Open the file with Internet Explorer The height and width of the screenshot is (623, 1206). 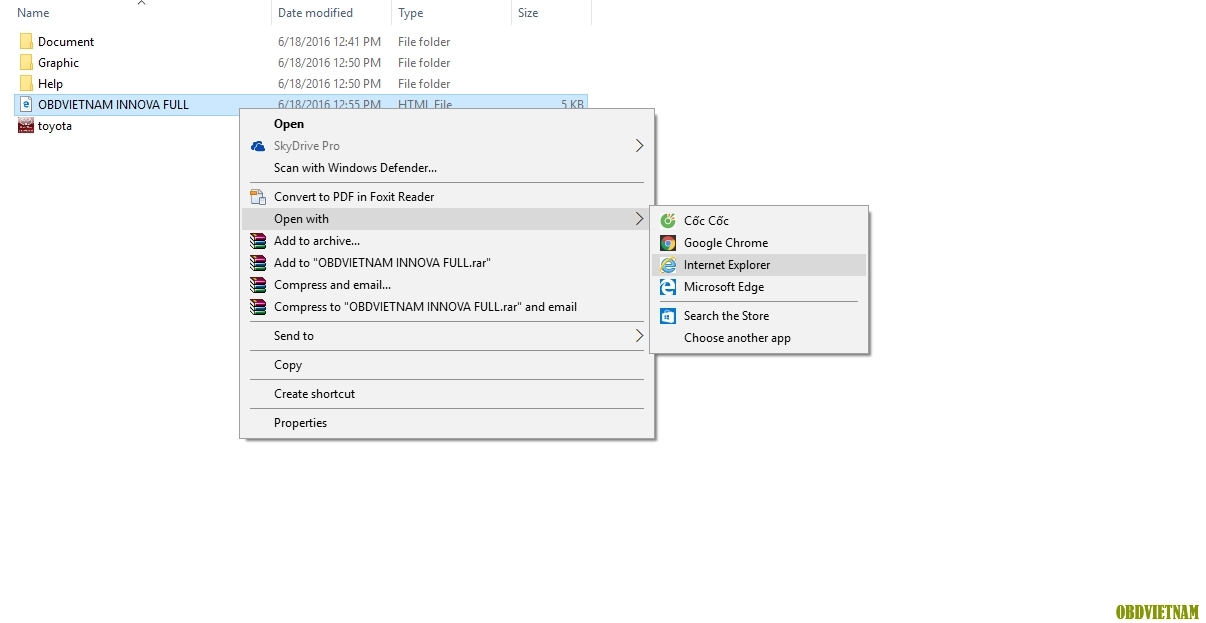(x=759, y=265)
